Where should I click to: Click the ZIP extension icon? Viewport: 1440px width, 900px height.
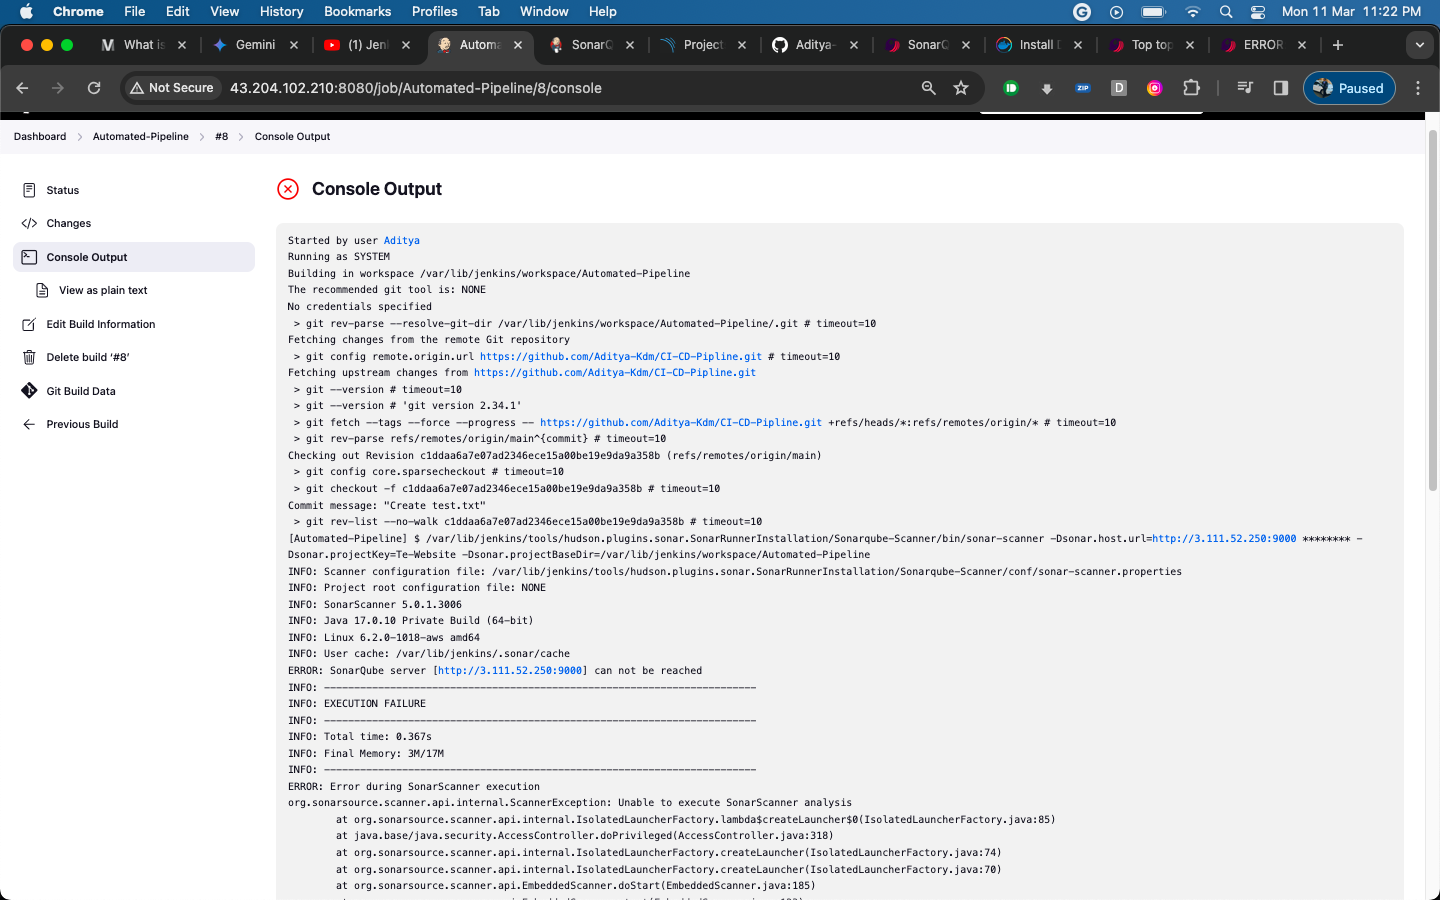(1083, 88)
